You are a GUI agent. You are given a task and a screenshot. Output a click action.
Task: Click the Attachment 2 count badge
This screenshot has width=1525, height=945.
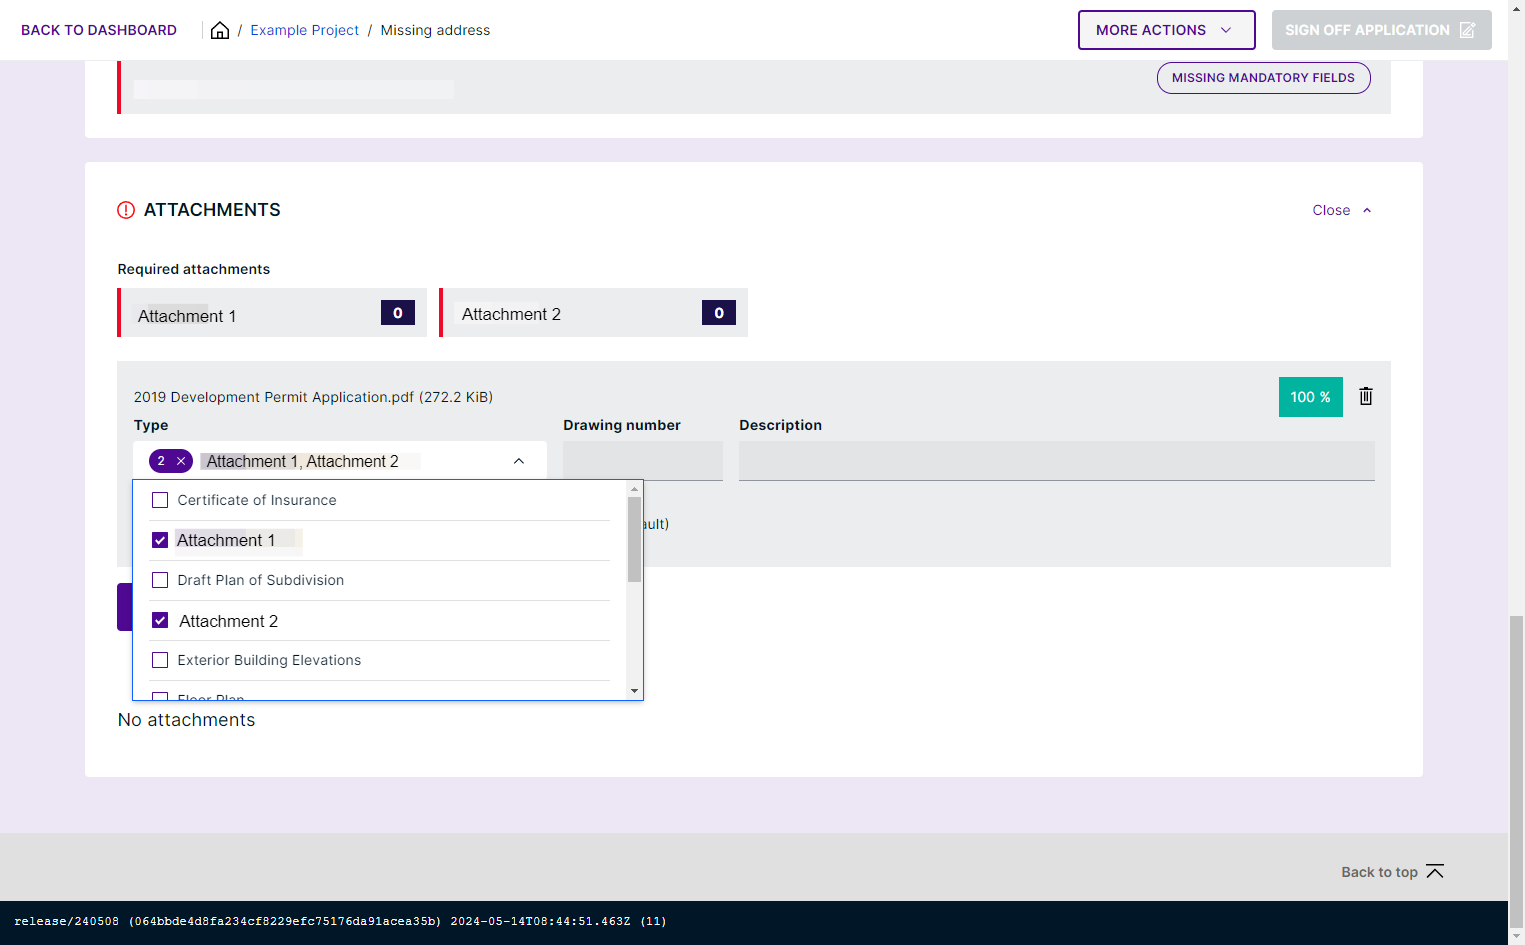click(x=719, y=313)
